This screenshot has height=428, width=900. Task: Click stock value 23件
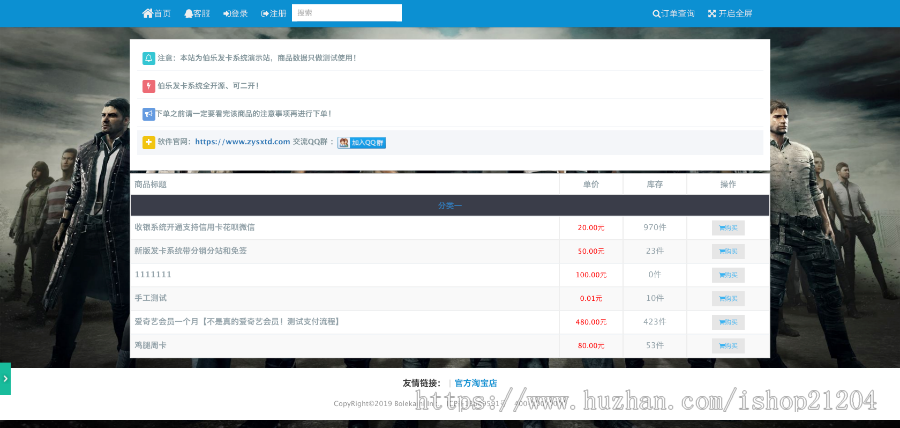655,251
